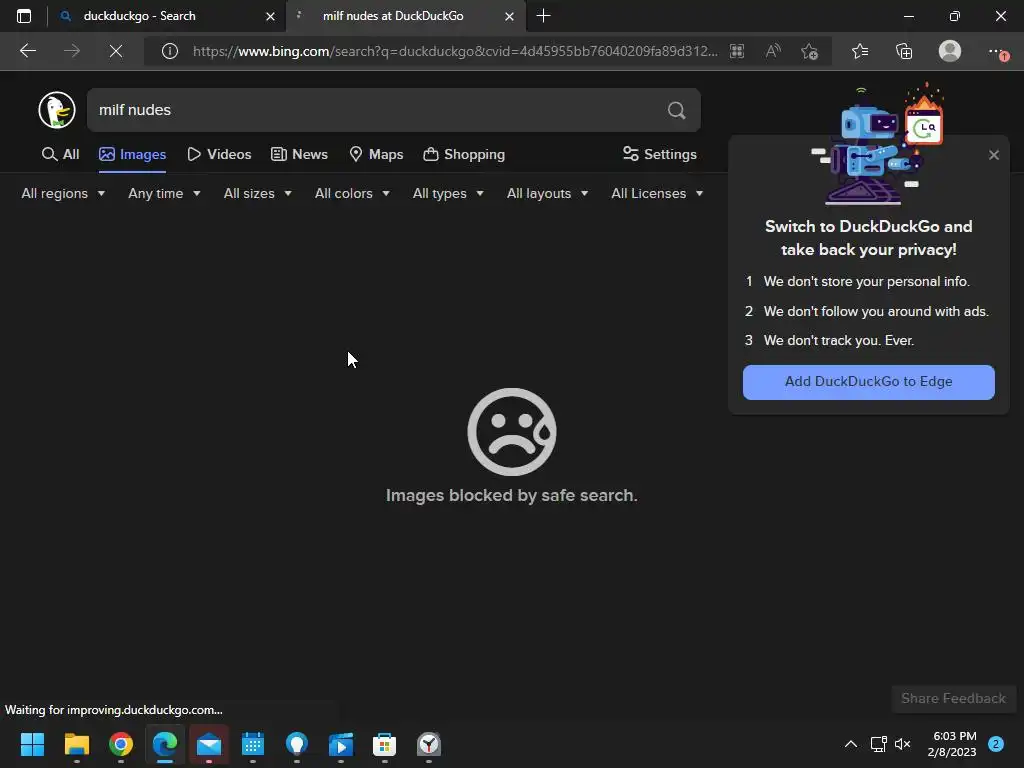Open a new tab with plus button
The image size is (1024, 768).
click(x=543, y=16)
